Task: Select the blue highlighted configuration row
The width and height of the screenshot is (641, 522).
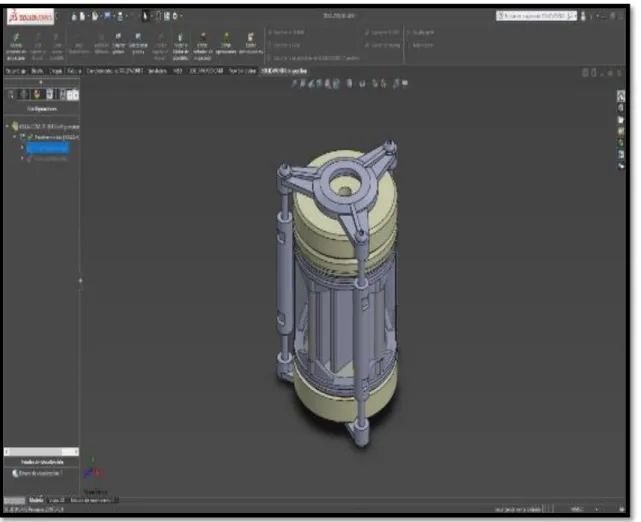Action: (x=48, y=148)
